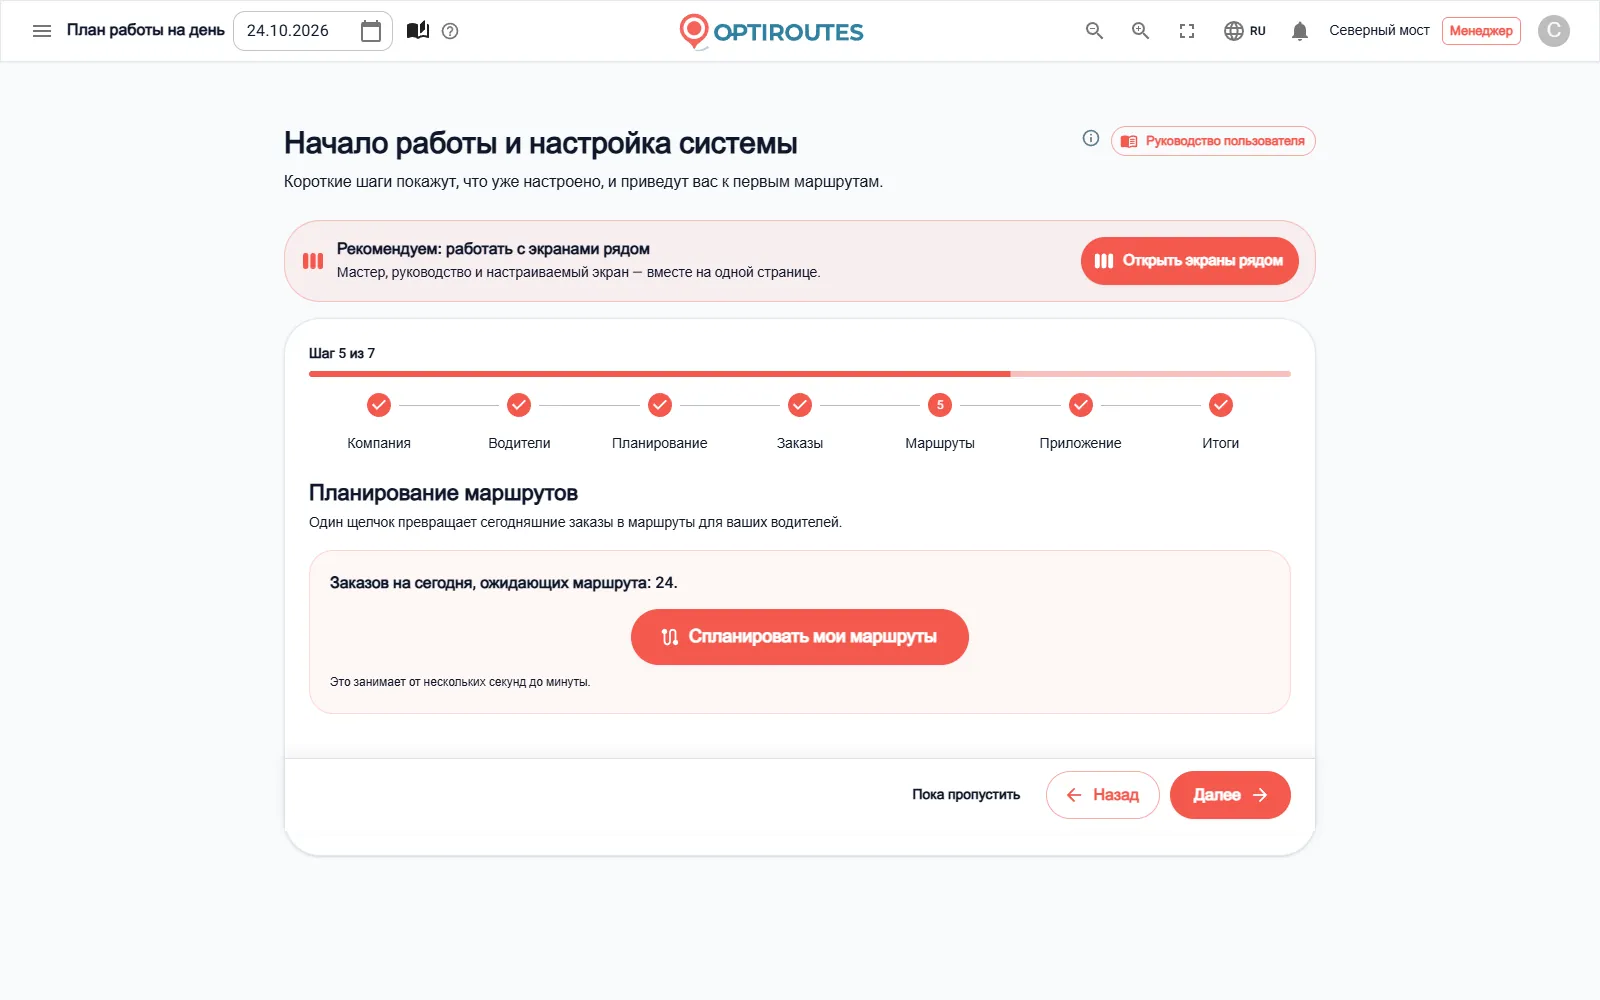Image resolution: width=1600 pixels, height=1000 pixels.
Task: Click the zoom-in magnifier icon
Action: coord(1140,31)
